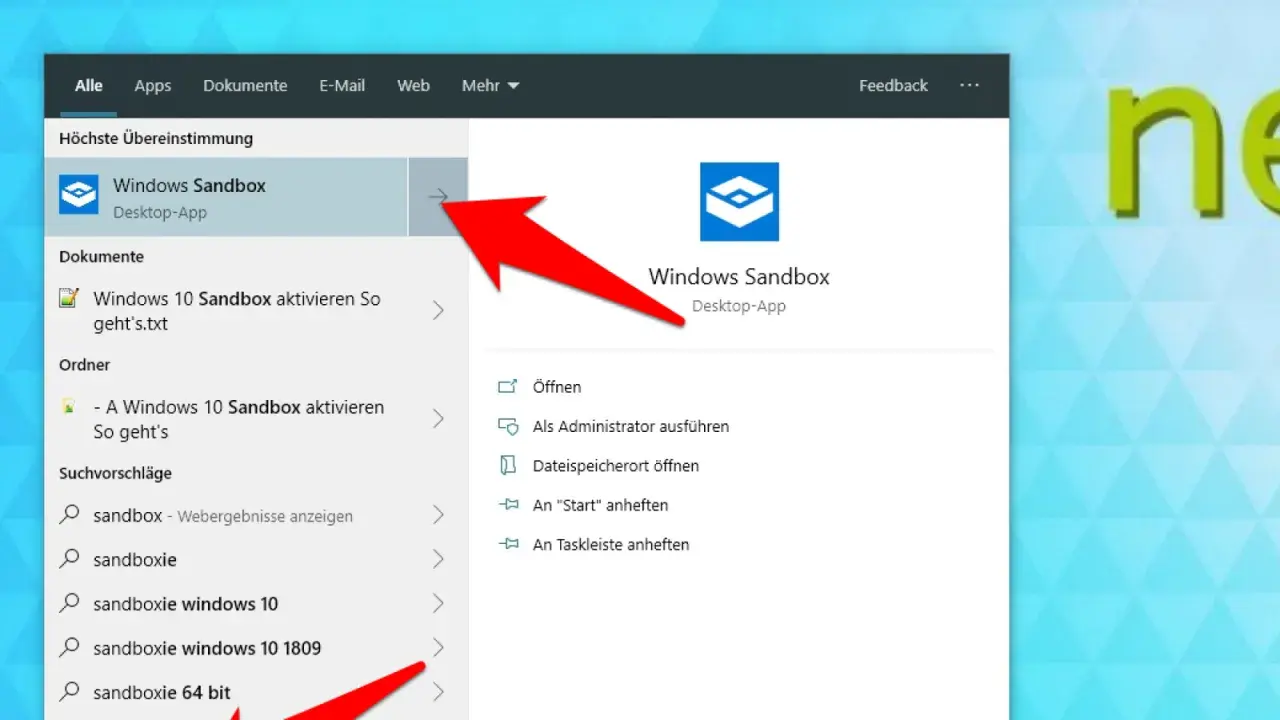Viewport: 1280px width, 720px height.
Task: Click the Feedback button
Action: tap(893, 86)
